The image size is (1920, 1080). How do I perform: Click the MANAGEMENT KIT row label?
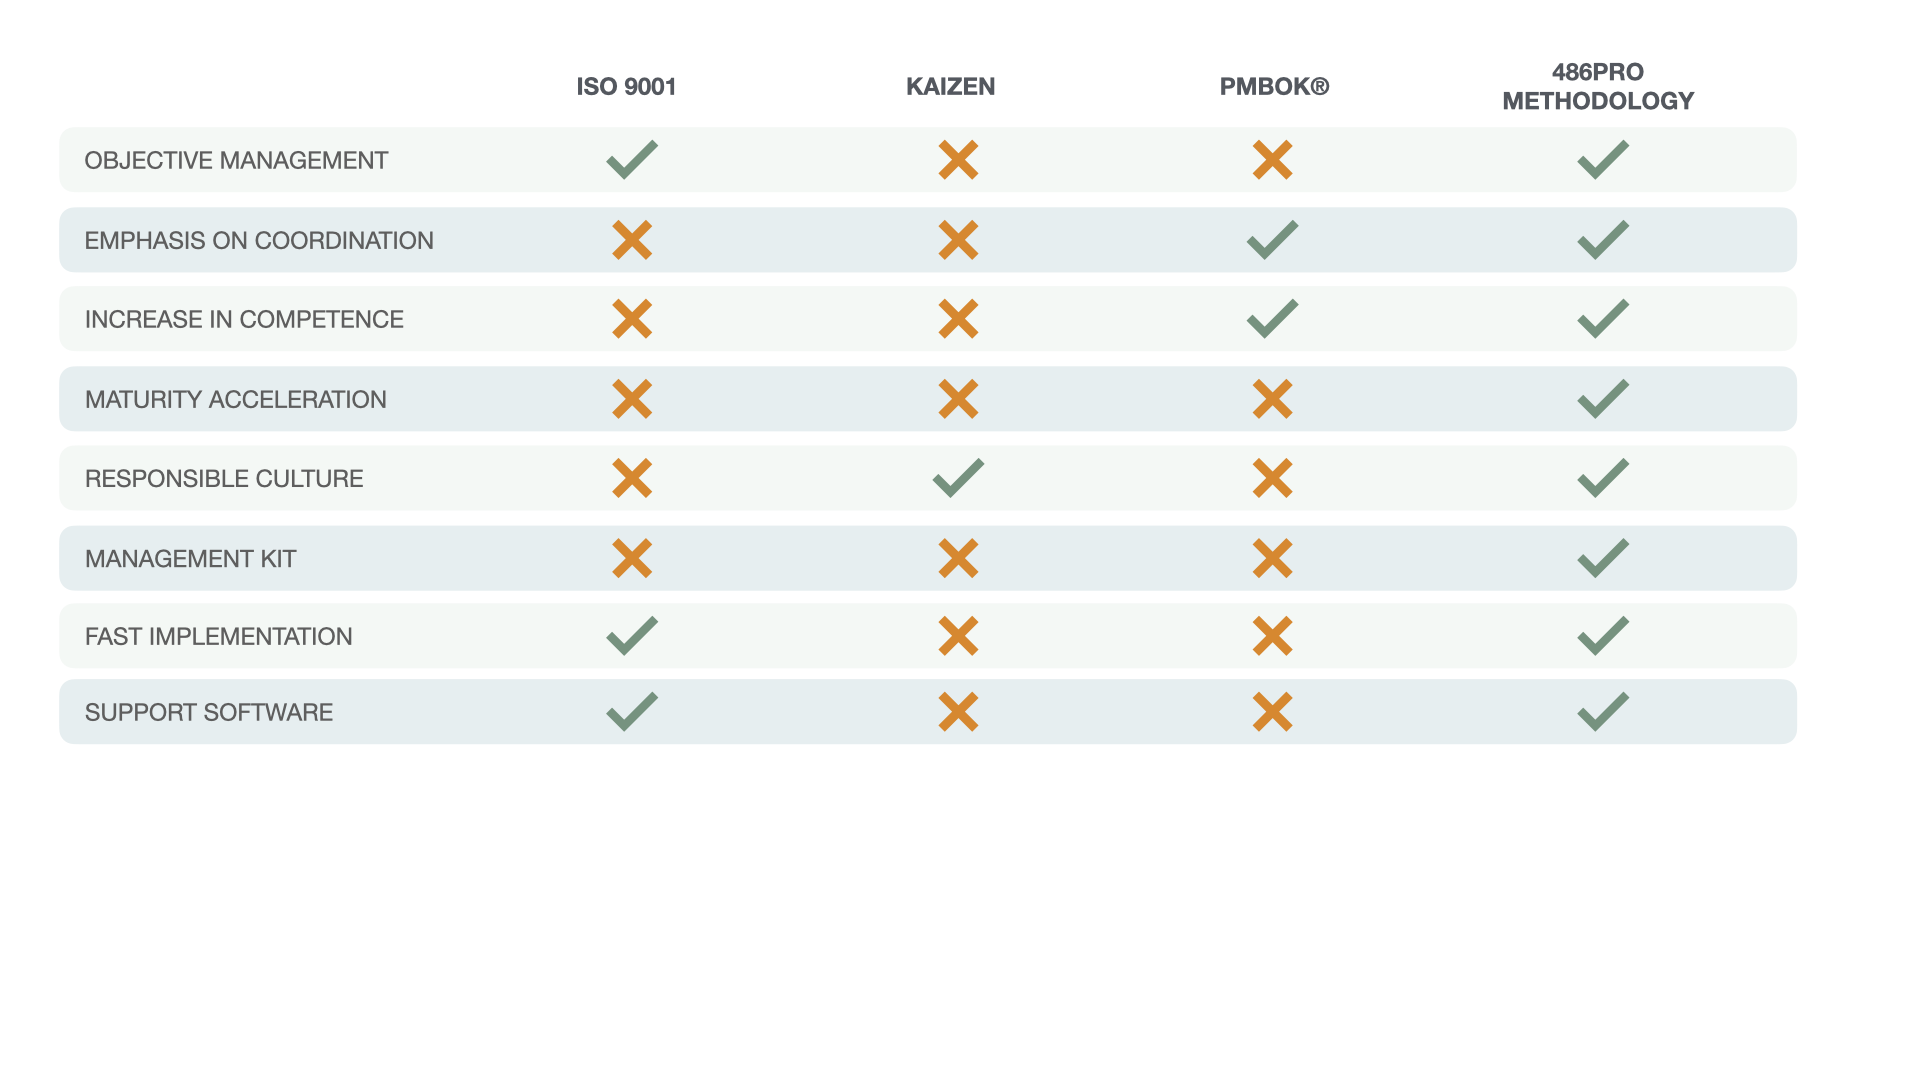click(x=190, y=559)
